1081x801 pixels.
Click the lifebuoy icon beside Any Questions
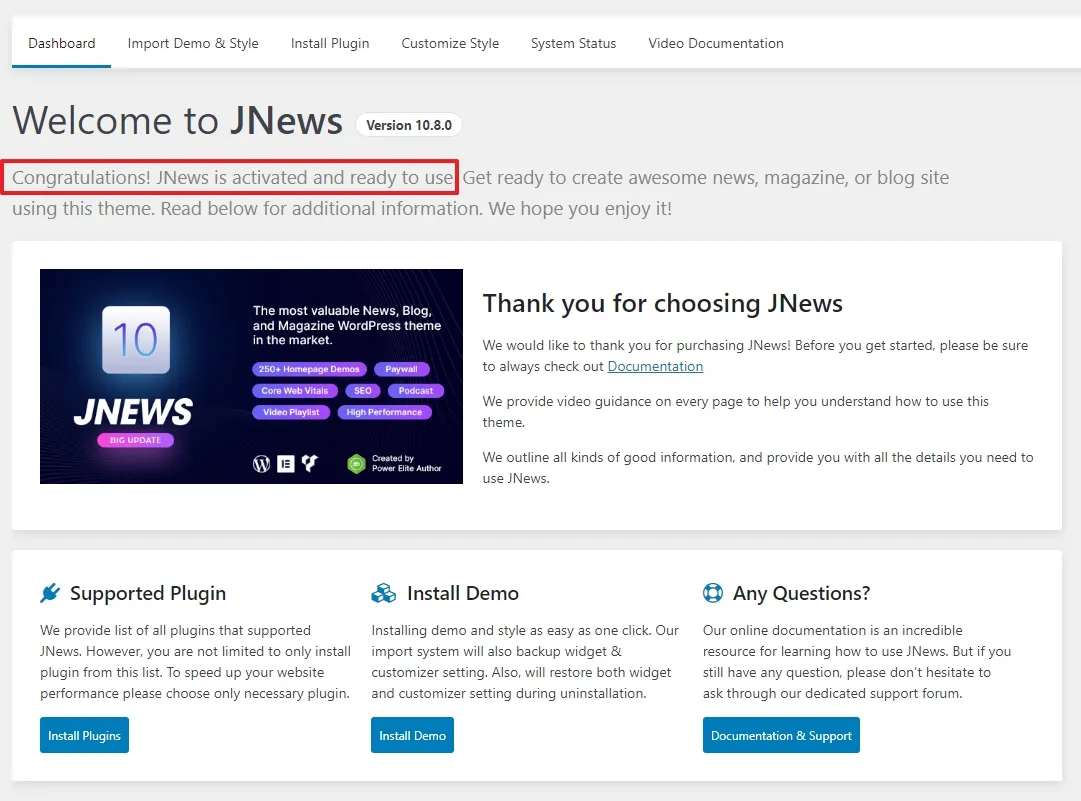713,593
